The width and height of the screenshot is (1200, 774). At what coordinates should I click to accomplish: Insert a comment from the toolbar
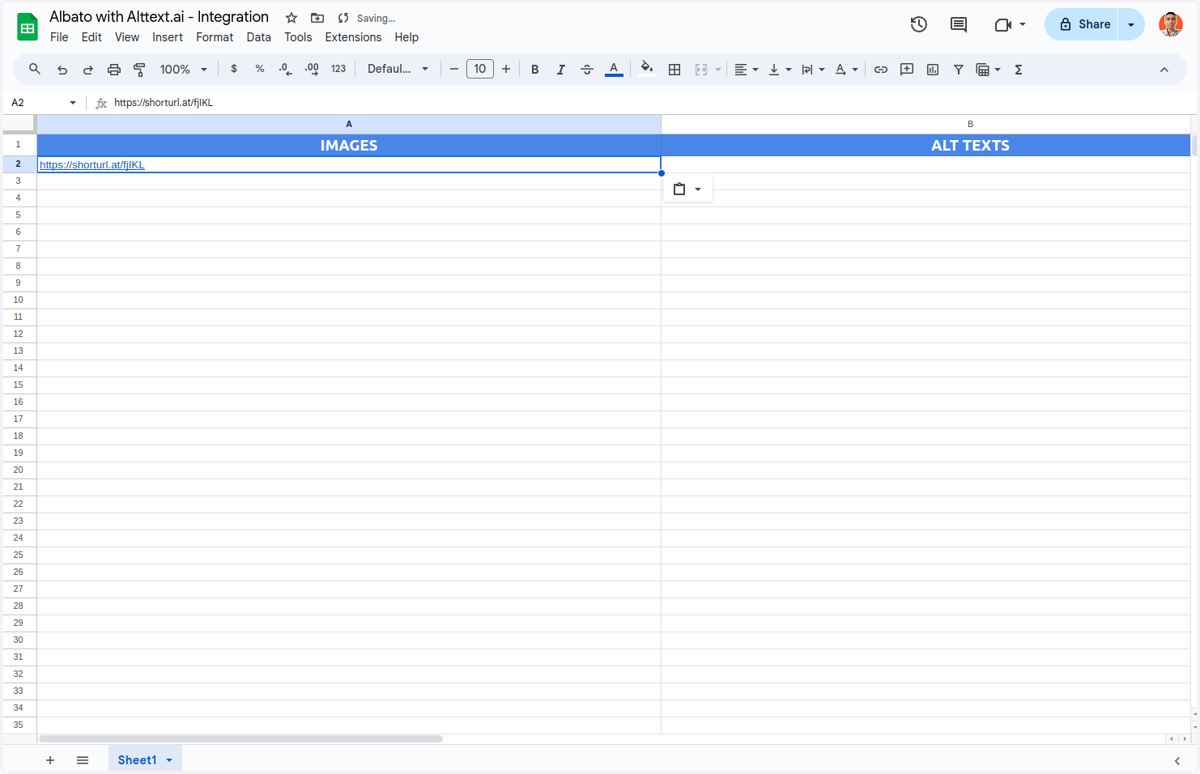(x=907, y=69)
